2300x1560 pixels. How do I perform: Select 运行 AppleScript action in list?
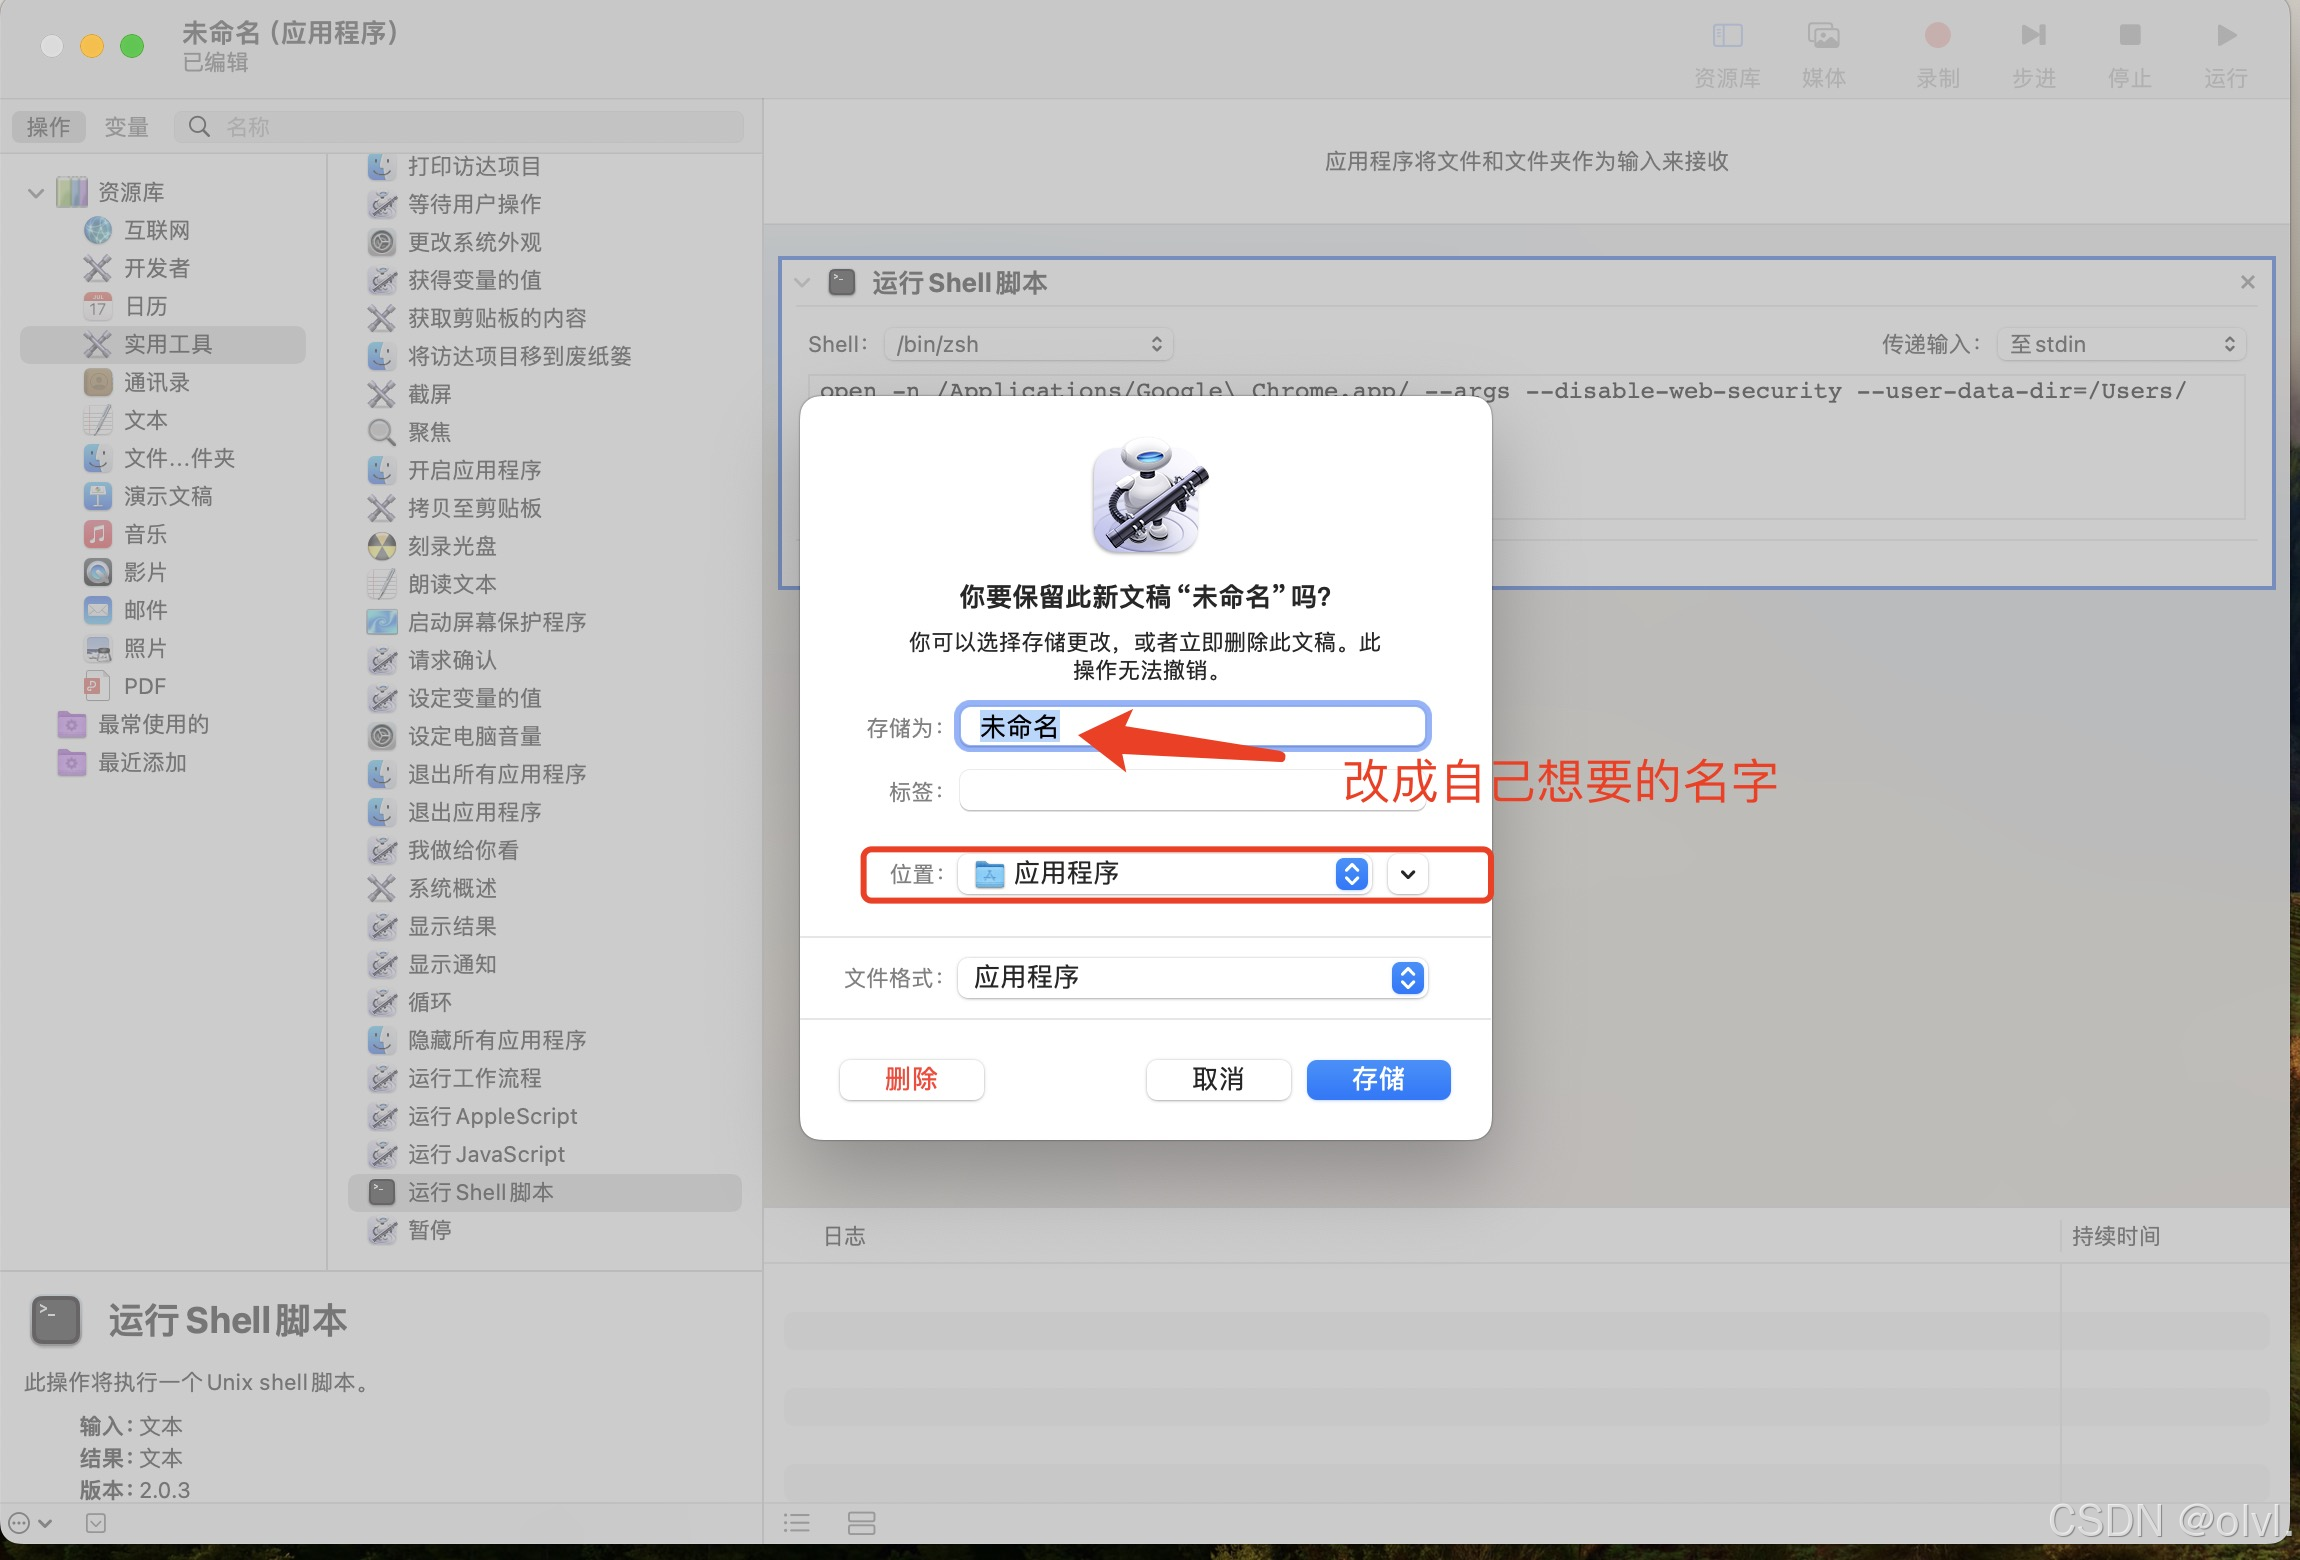pyautogui.click(x=492, y=1116)
